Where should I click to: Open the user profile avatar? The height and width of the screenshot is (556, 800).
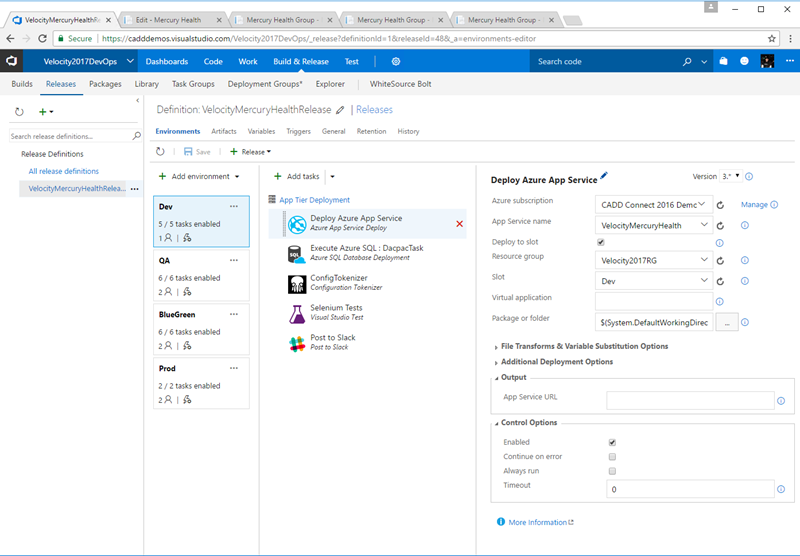click(x=767, y=61)
